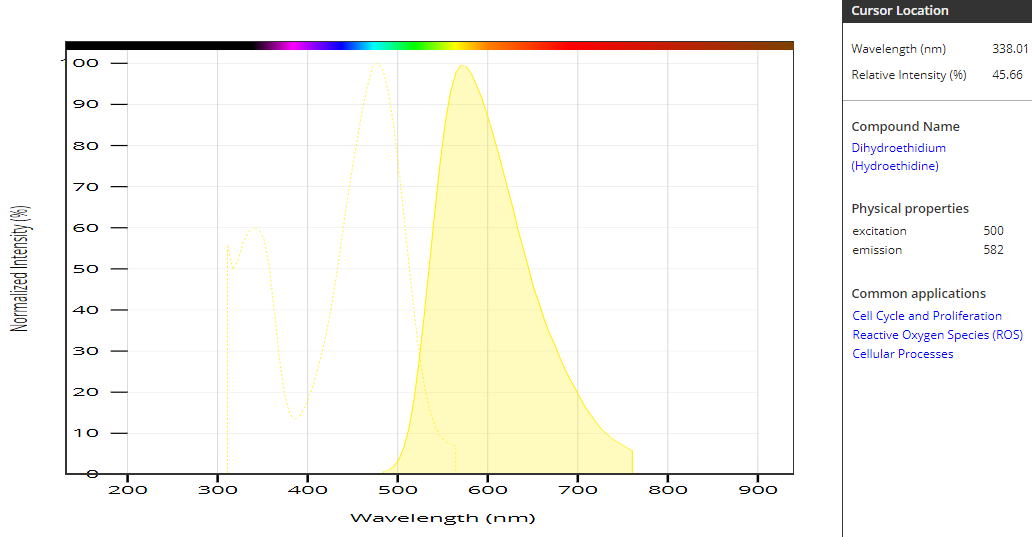Click the Physical properties heading
This screenshot has height=537, width=1032.
(909, 209)
